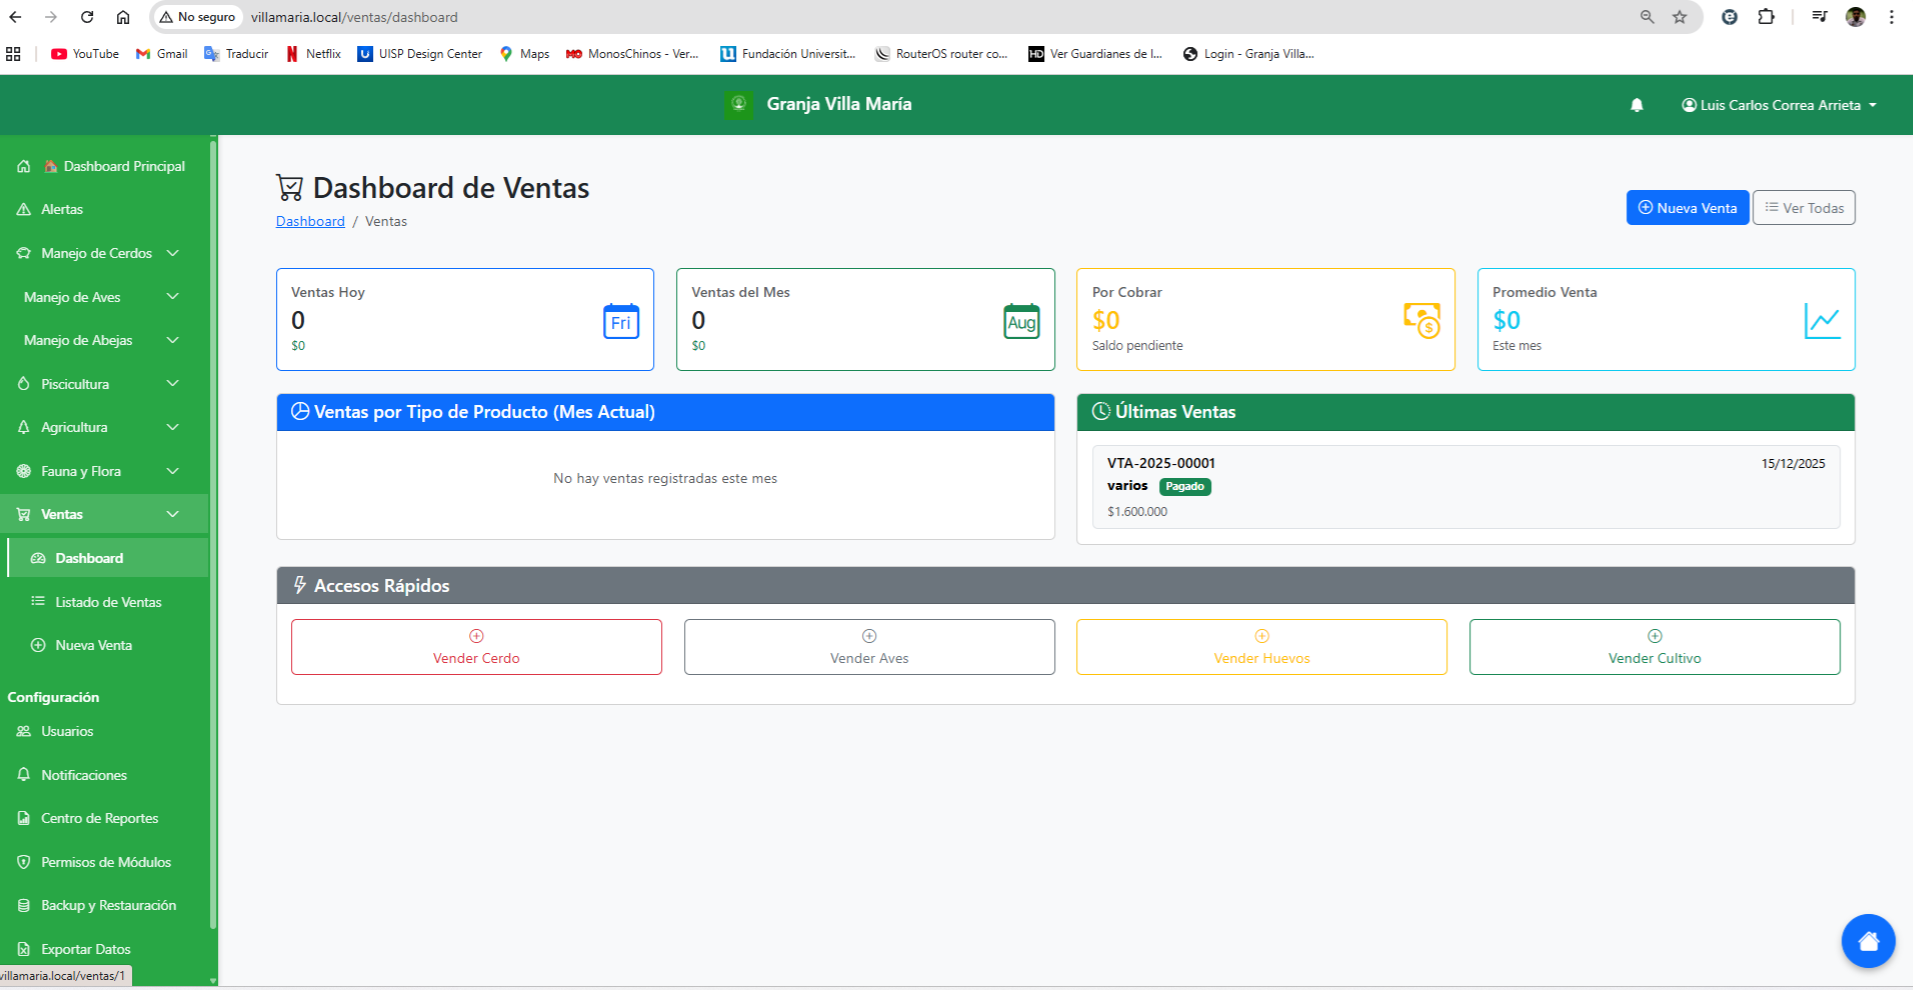This screenshot has width=1913, height=990.
Task: Open the Luis Carlos Correa Arrieta user dropdown
Action: [x=1778, y=104]
